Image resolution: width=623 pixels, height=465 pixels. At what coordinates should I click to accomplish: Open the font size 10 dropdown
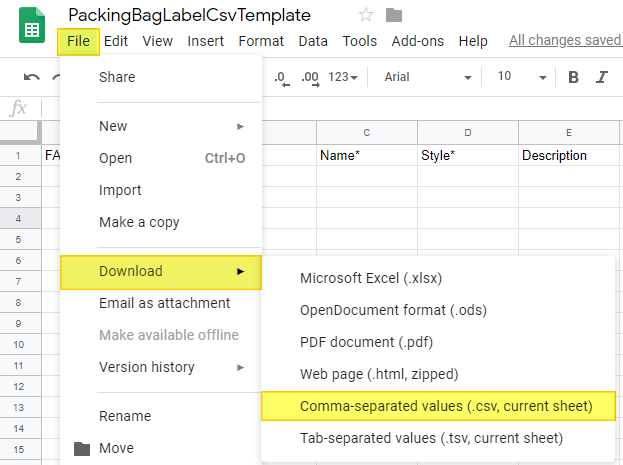(522, 77)
